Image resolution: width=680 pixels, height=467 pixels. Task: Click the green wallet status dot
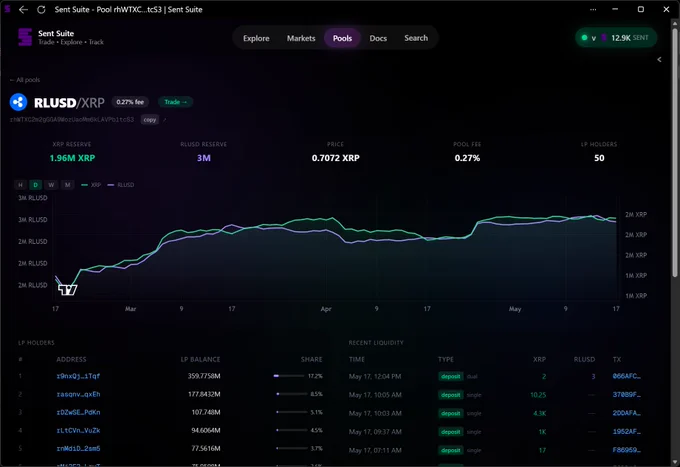click(584, 38)
